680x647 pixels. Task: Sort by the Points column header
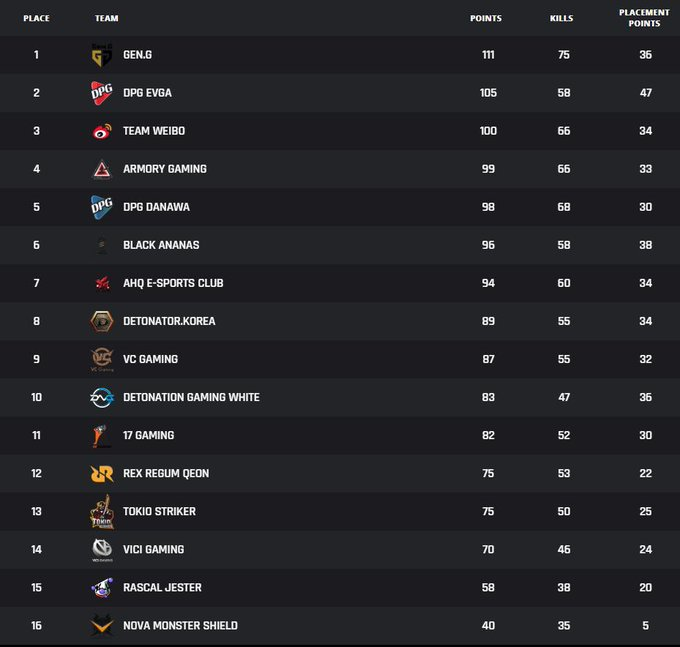coord(486,18)
